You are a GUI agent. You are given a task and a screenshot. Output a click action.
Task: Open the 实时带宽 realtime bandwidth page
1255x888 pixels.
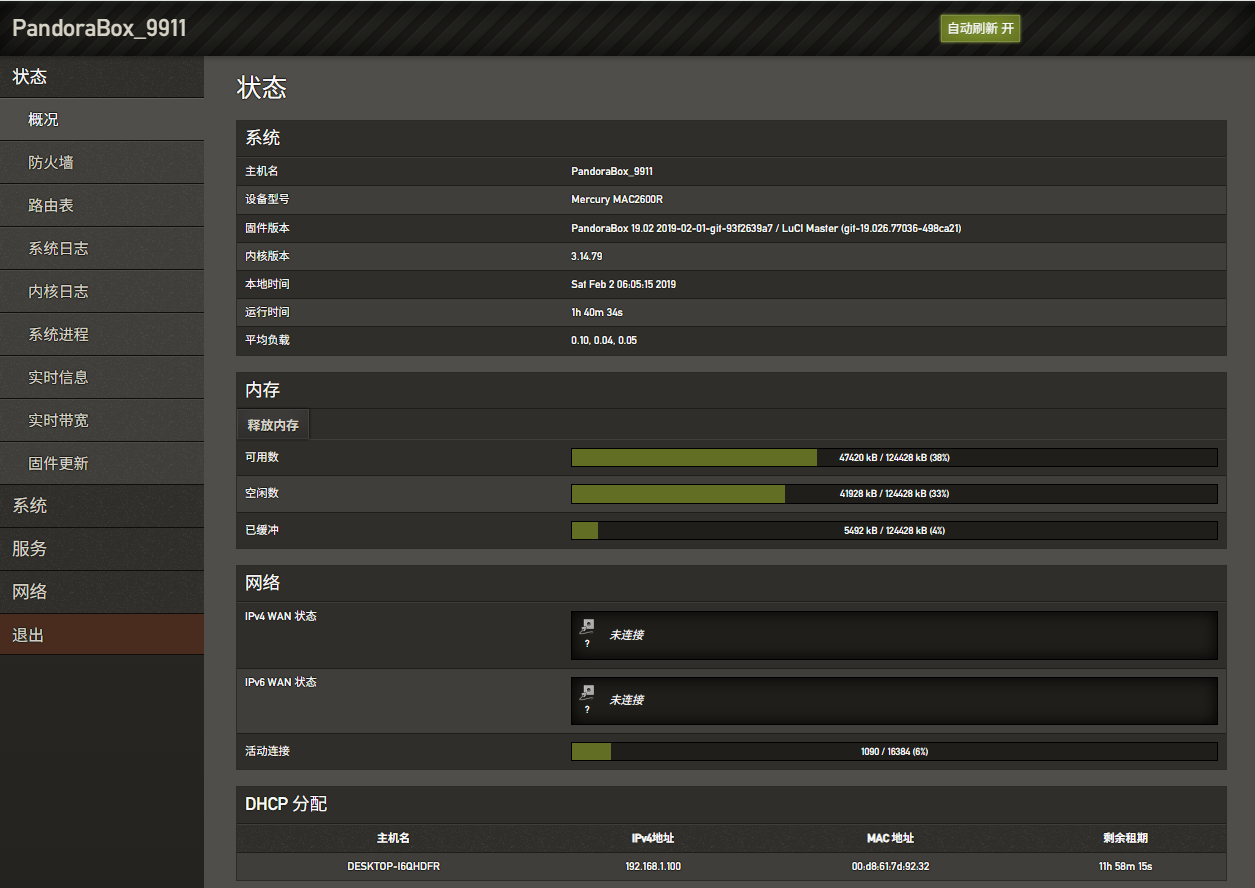pyautogui.click(x=102, y=421)
